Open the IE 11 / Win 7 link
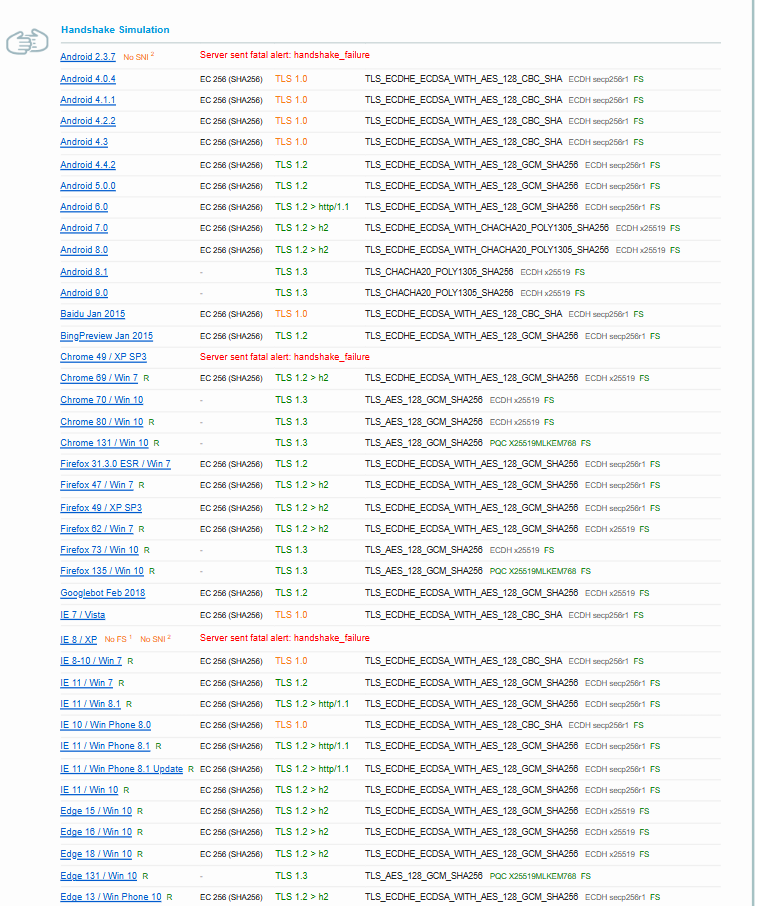Viewport: 767px width, 906px height. point(87,683)
